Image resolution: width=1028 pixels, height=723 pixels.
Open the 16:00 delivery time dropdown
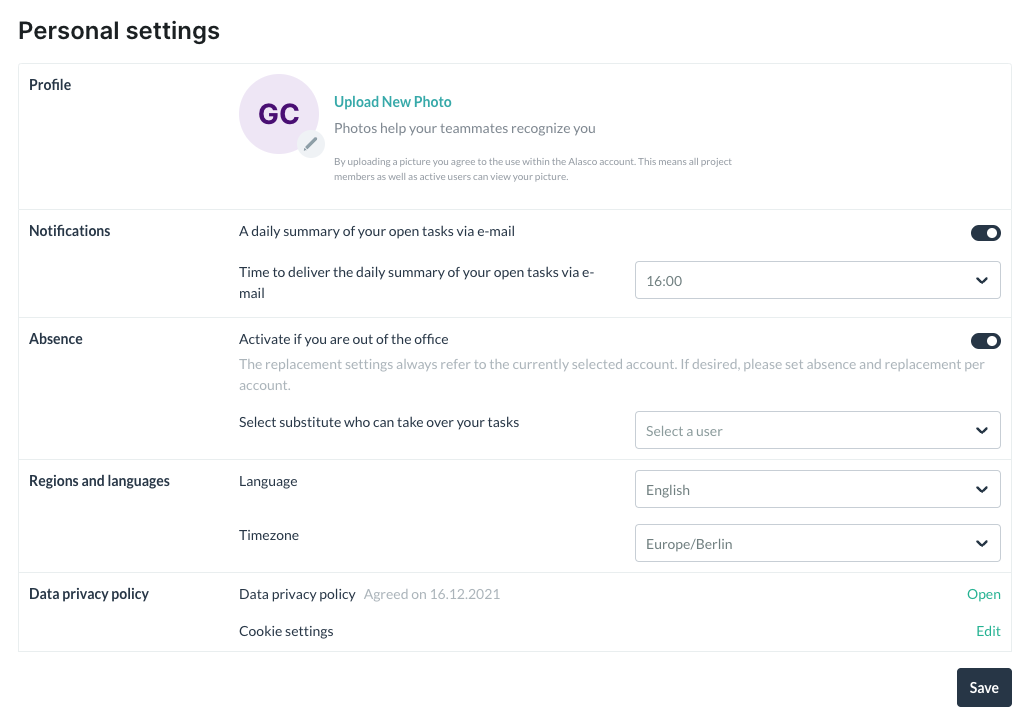806,281
